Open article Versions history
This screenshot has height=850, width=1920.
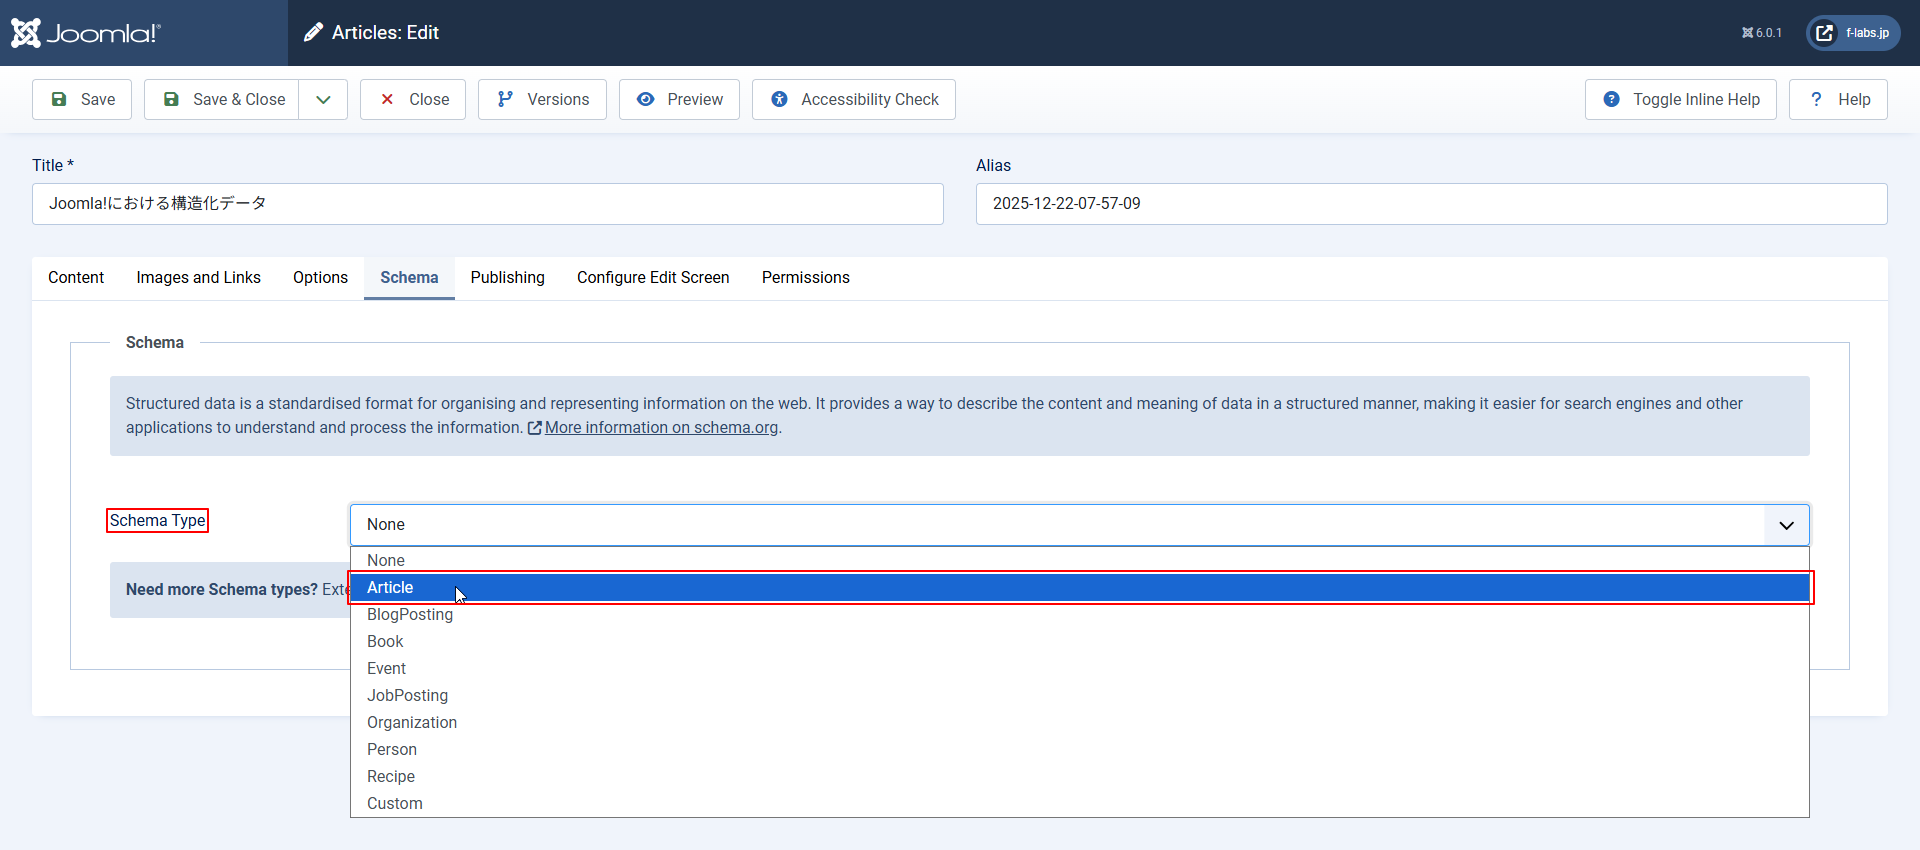pyautogui.click(x=542, y=99)
